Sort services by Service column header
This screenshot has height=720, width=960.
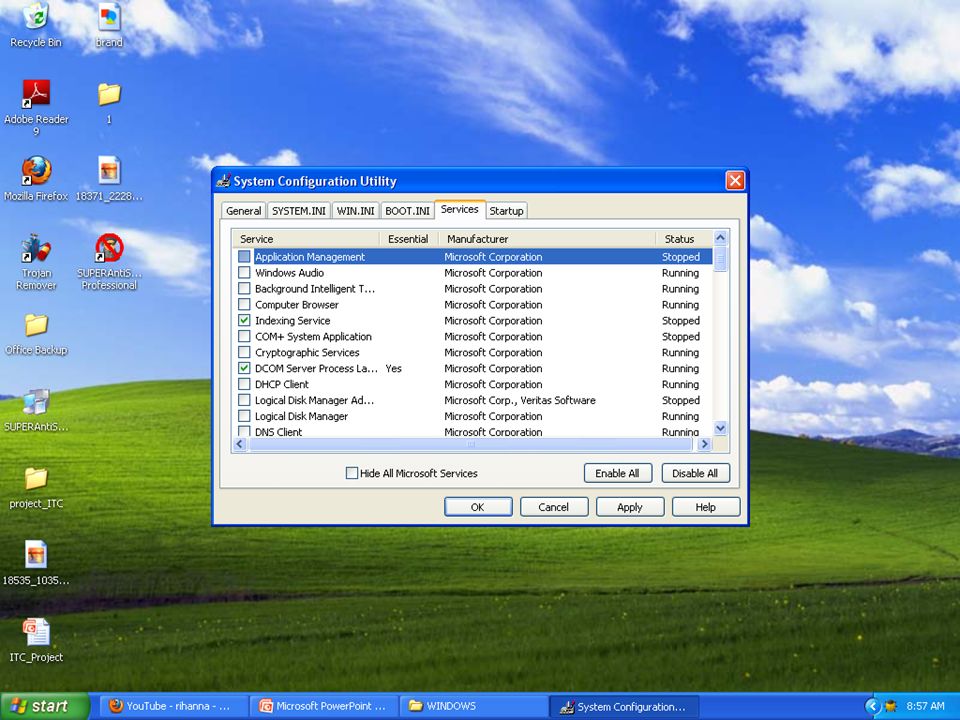tap(306, 239)
